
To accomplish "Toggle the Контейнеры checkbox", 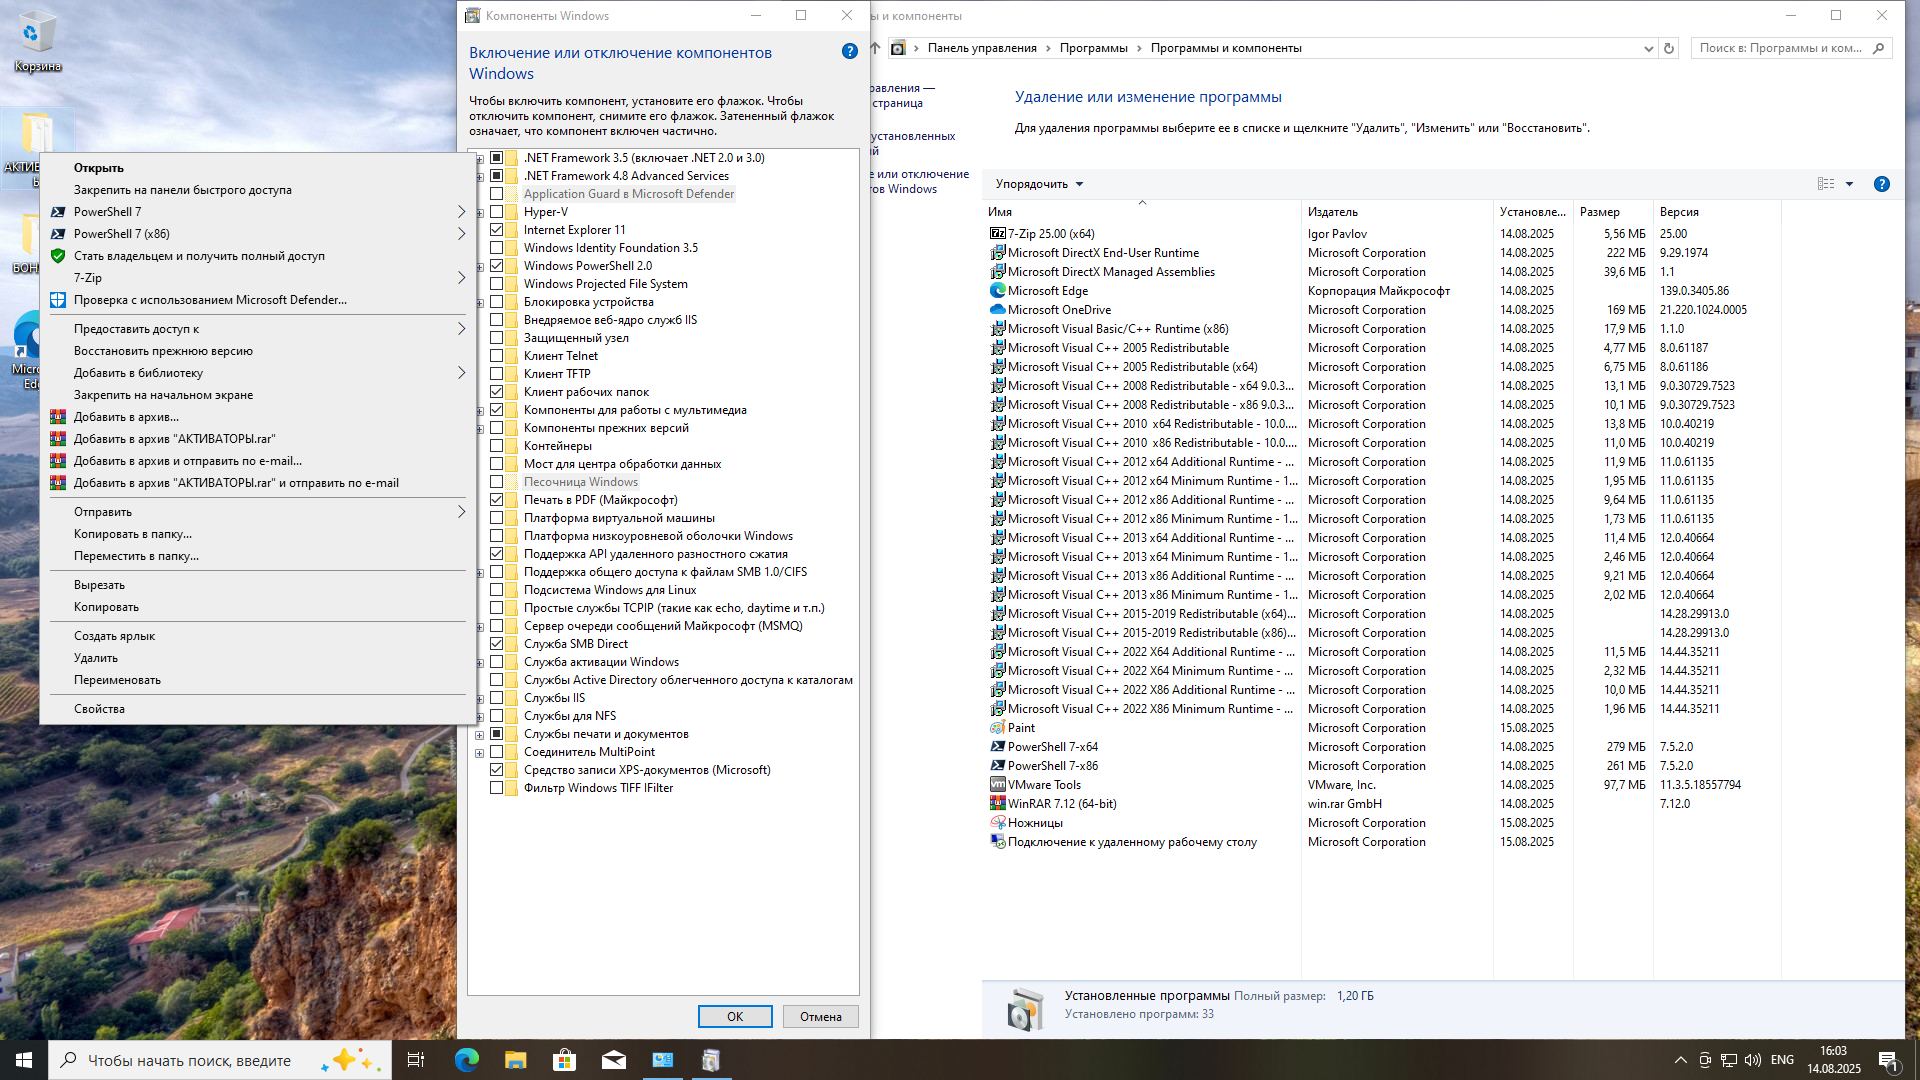I will (x=497, y=446).
